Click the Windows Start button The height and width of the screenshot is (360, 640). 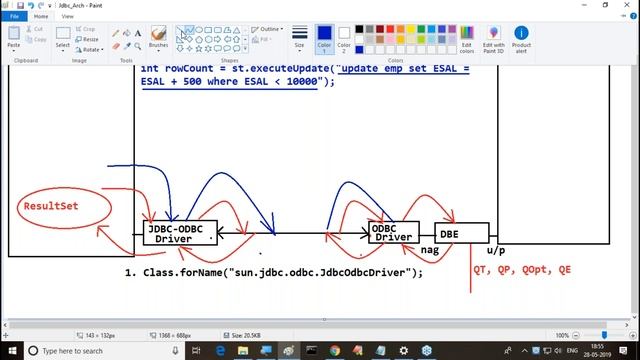click(12, 351)
